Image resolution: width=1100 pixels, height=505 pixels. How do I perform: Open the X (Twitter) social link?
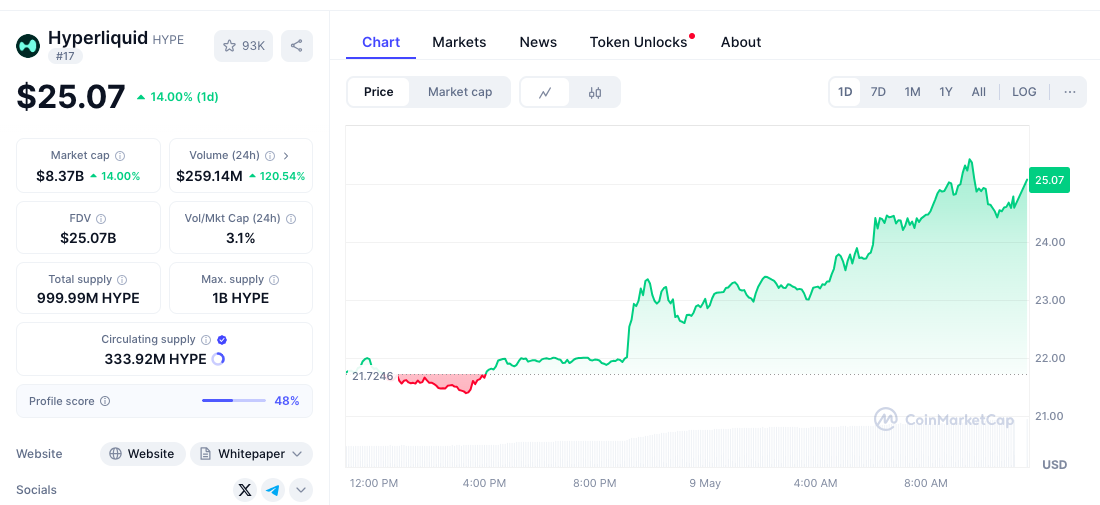click(x=245, y=490)
